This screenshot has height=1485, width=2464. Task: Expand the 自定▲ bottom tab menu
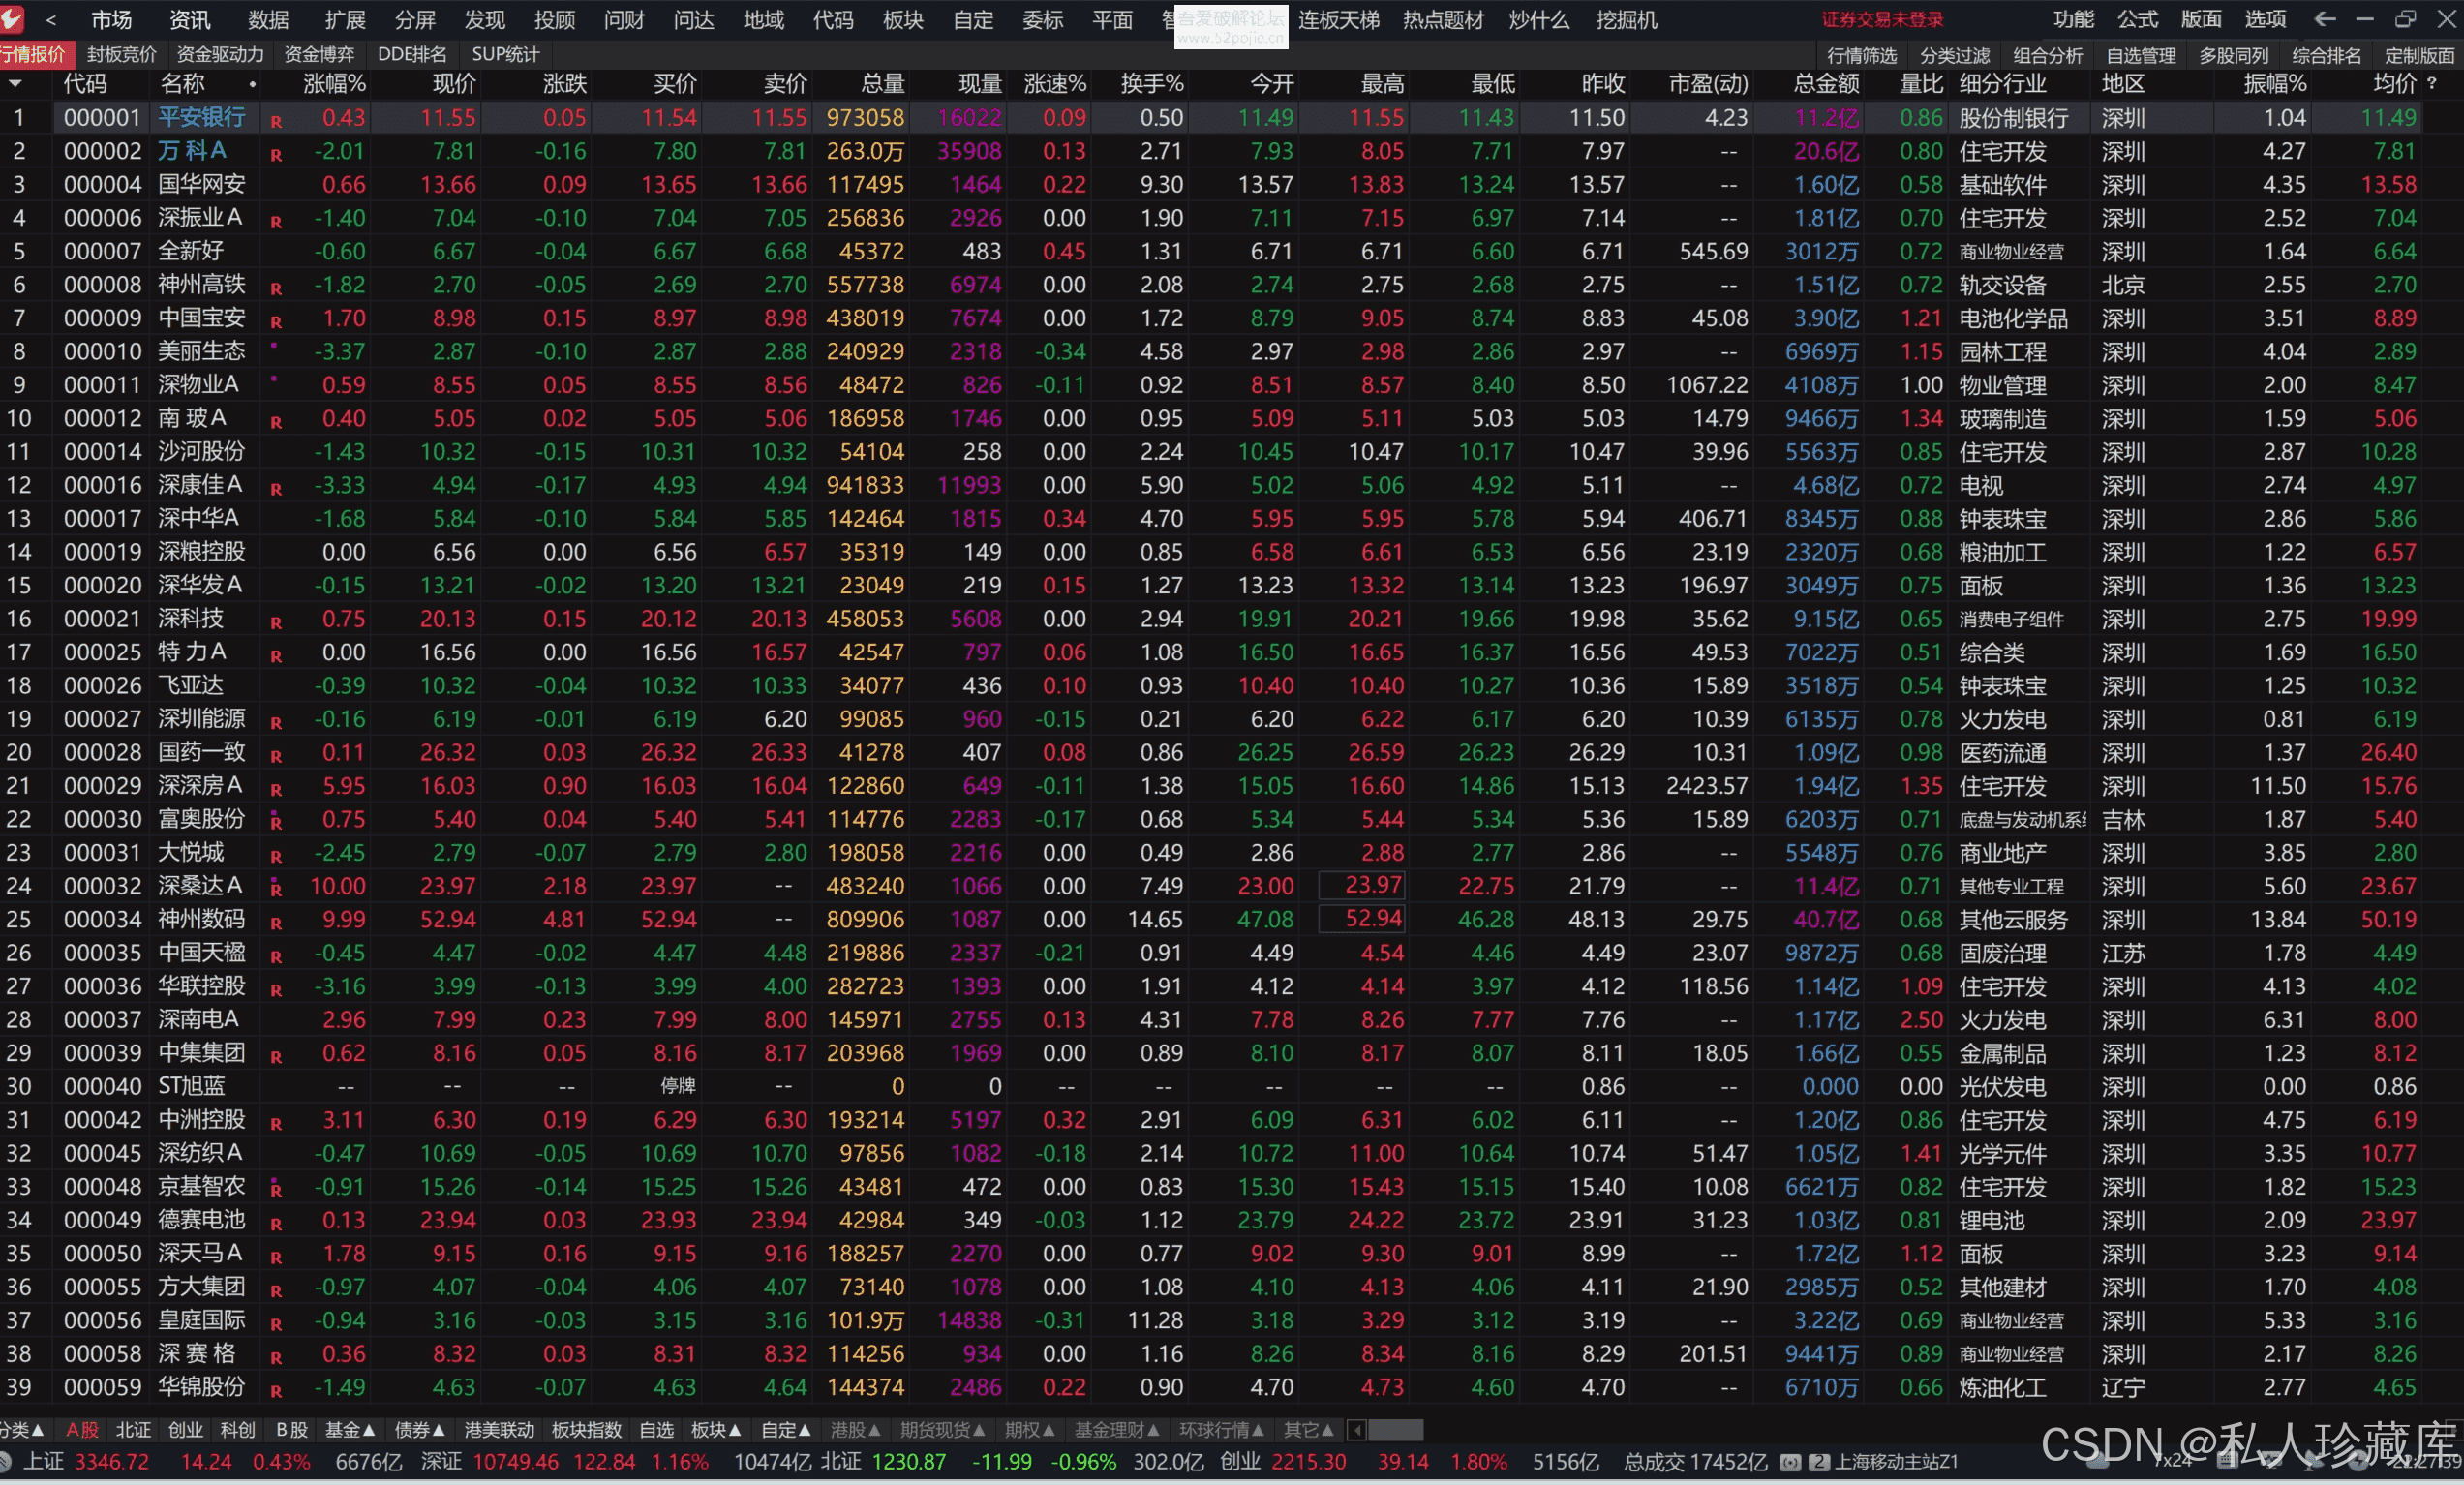pyautogui.click(x=786, y=1430)
